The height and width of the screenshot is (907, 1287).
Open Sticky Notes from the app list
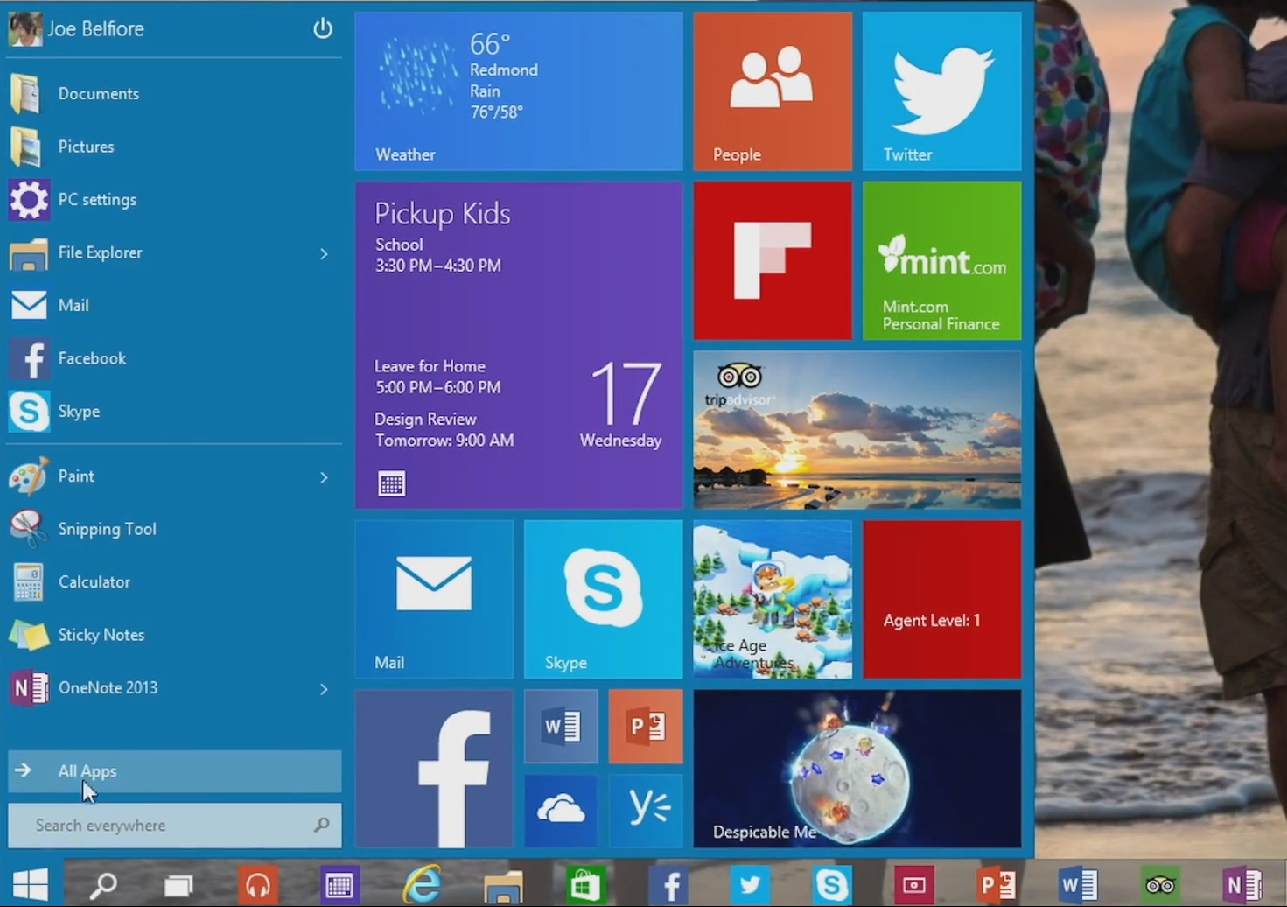pos(100,635)
